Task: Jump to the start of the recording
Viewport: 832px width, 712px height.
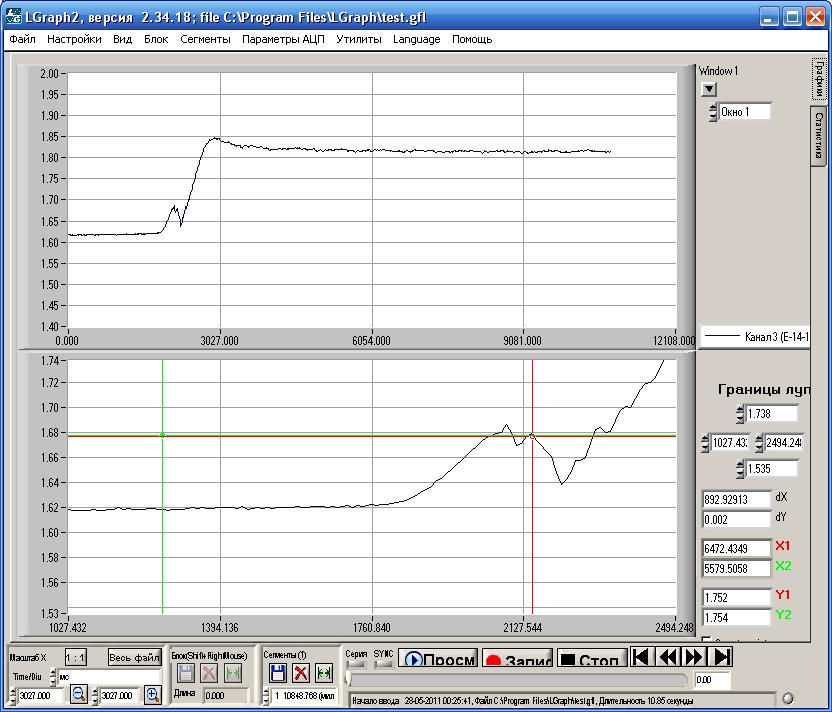Action: click(644, 657)
